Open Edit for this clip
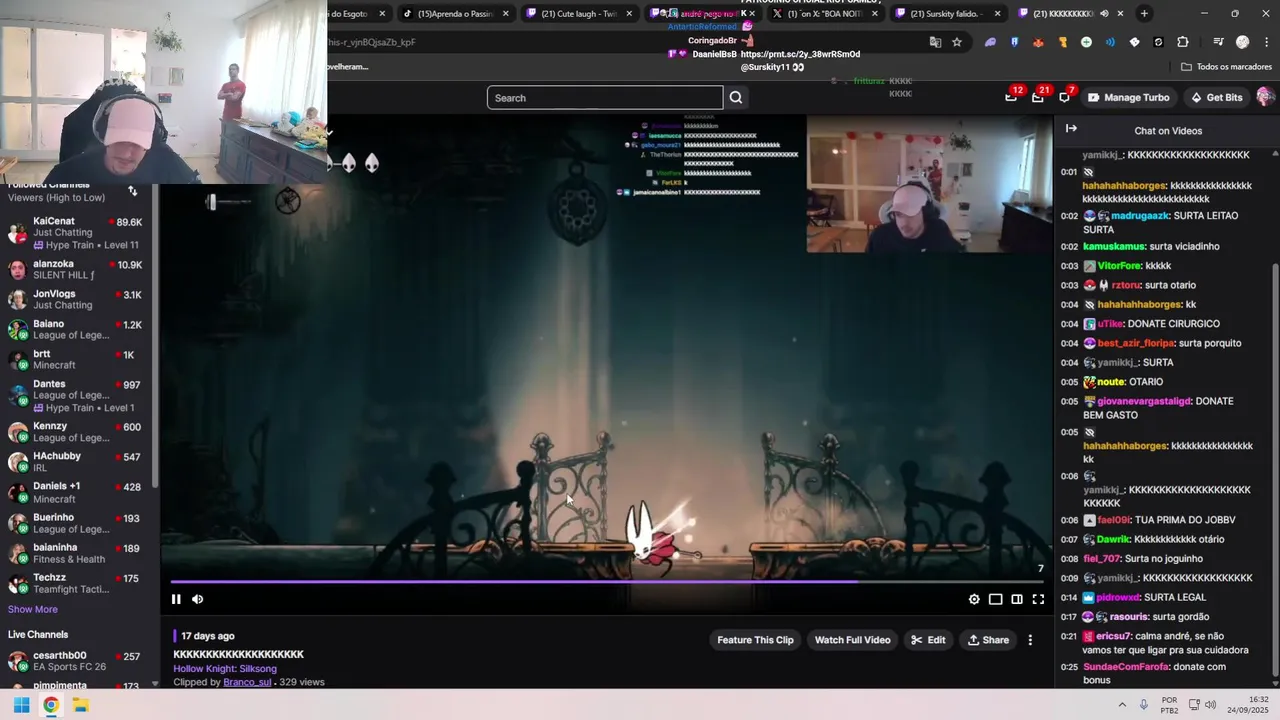This screenshot has height=720, width=1280. 927,640
